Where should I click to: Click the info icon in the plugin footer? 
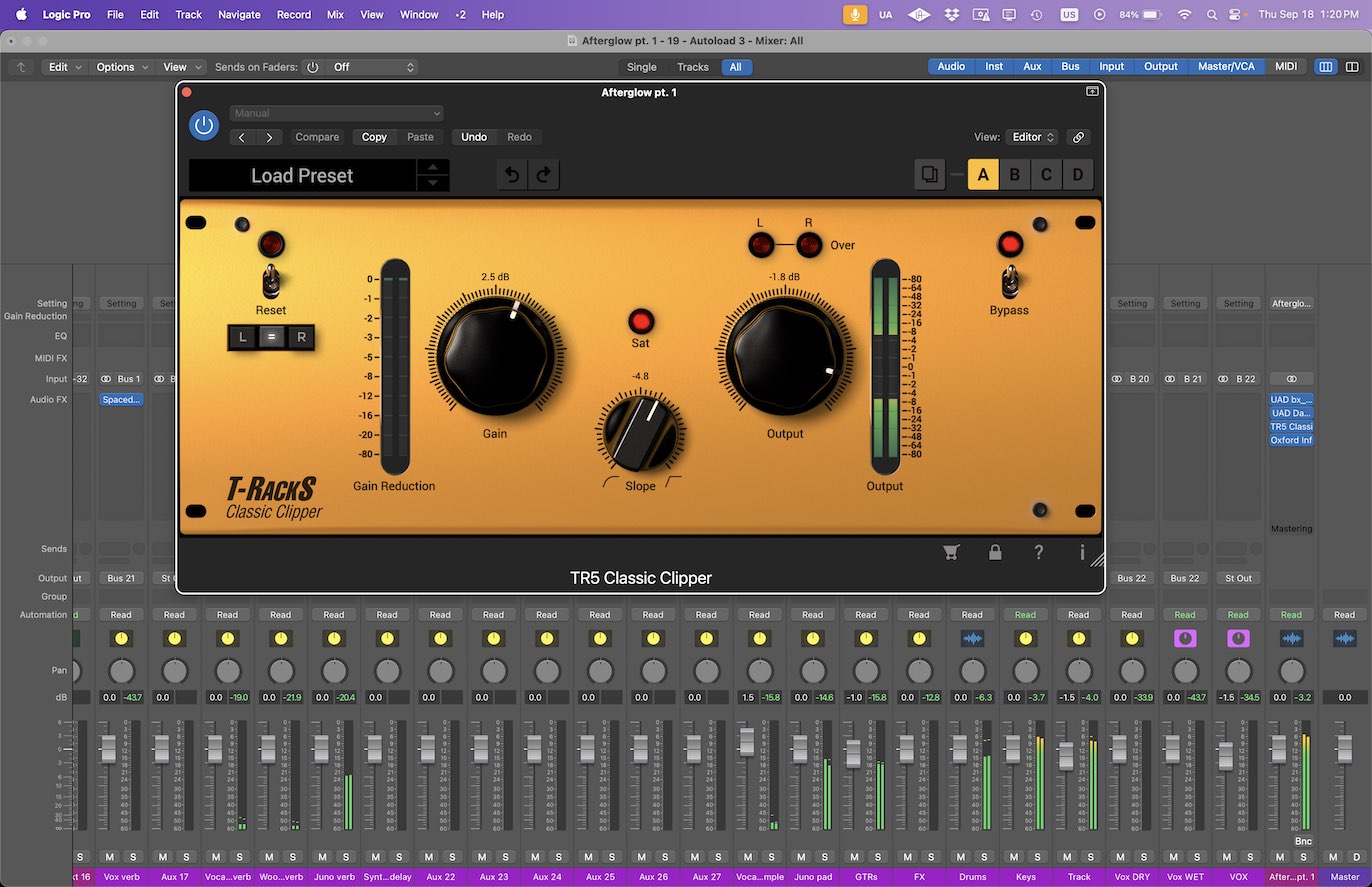(x=1081, y=552)
